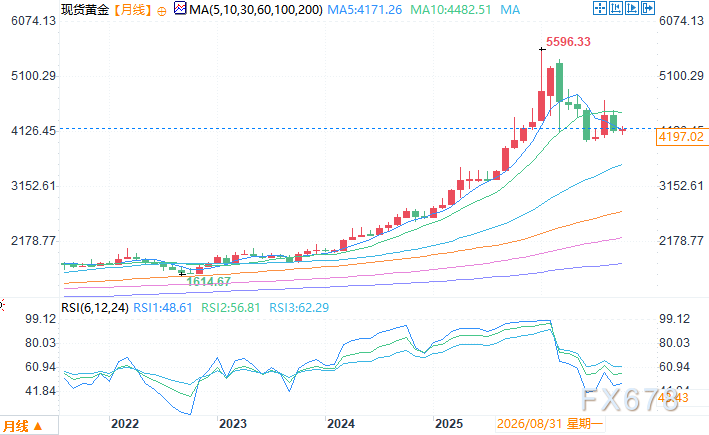This screenshot has height=435, width=709.
Task: Click the orange circle target icon beside 月线
Action: point(161,11)
